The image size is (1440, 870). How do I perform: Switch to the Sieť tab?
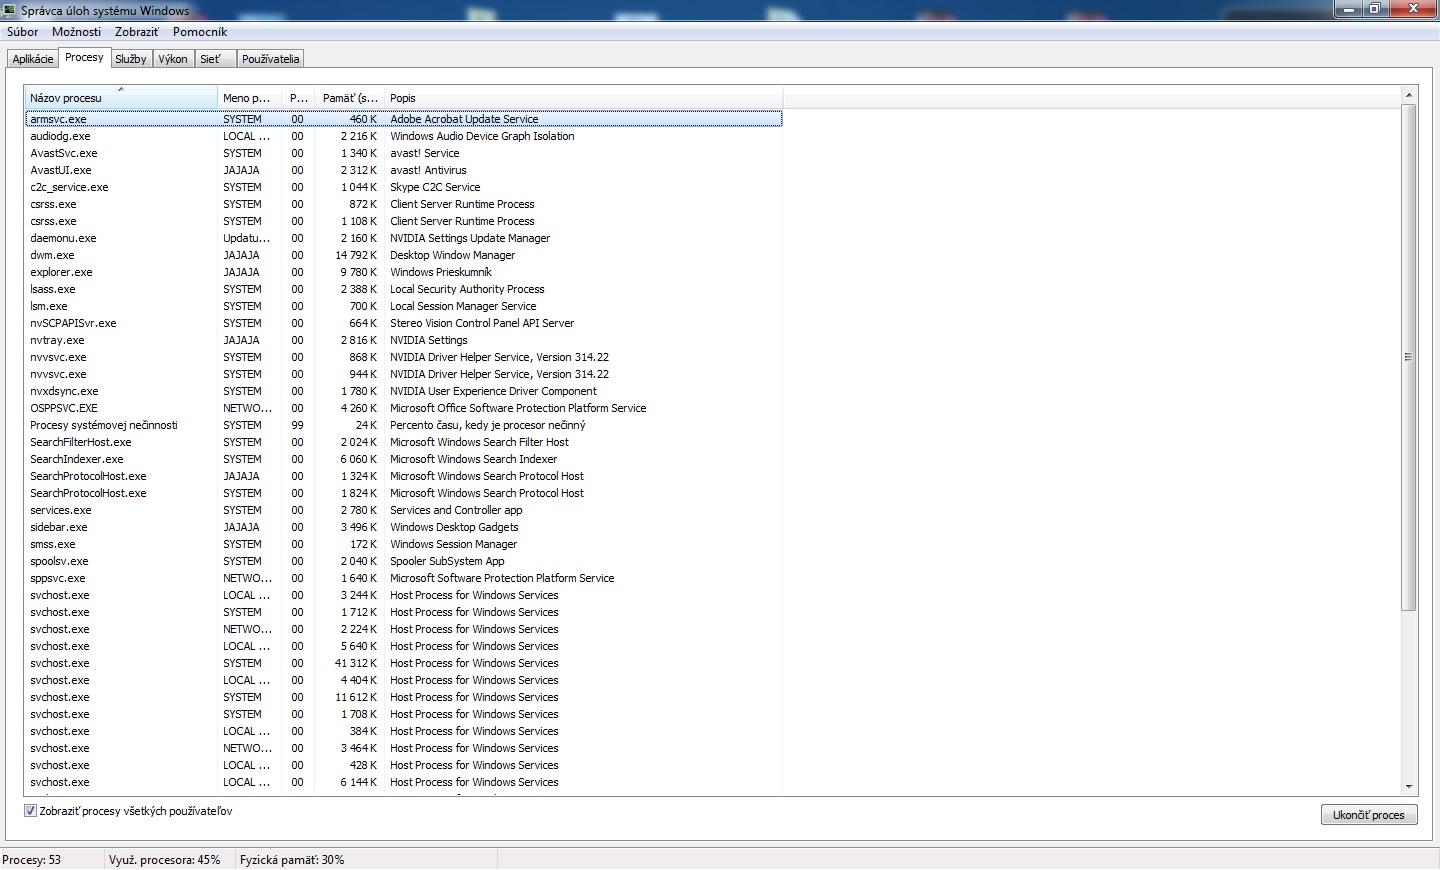(x=215, y=59)
